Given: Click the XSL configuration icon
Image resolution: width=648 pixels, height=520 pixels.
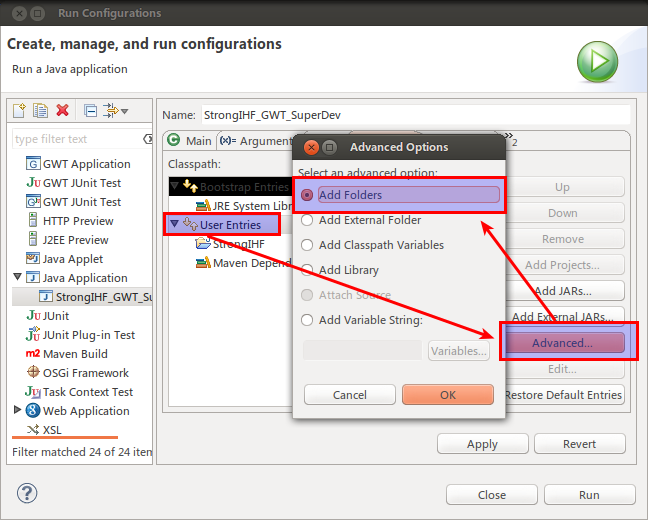Looking at the screenshot, I should 33,430.
